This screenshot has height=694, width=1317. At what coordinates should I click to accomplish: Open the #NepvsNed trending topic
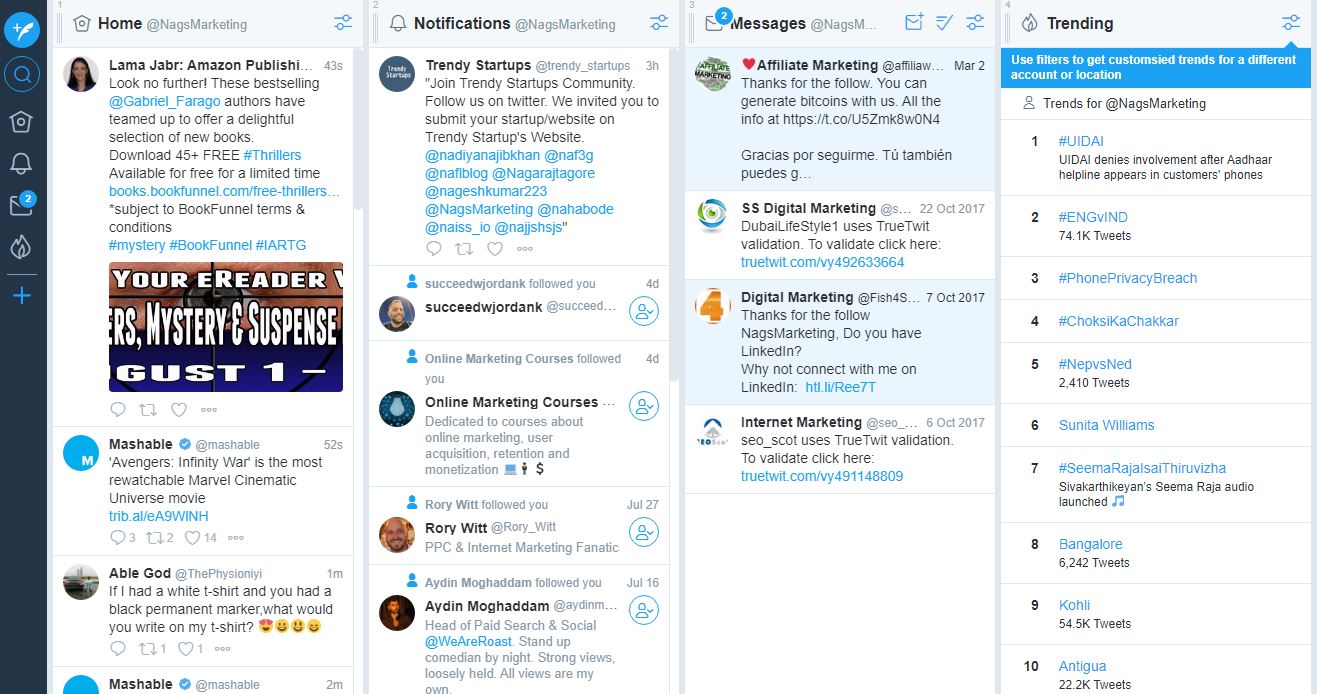[x=1095, y=364]
